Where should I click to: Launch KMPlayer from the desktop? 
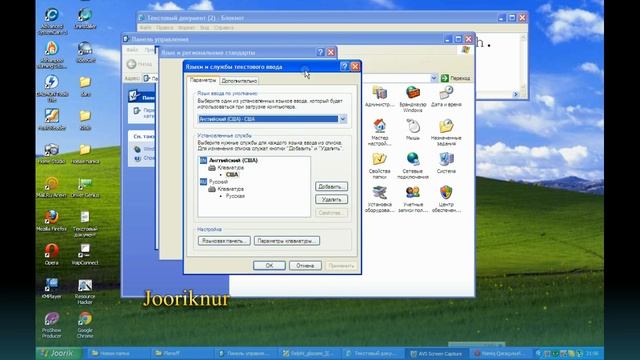(x=51, y=288)
